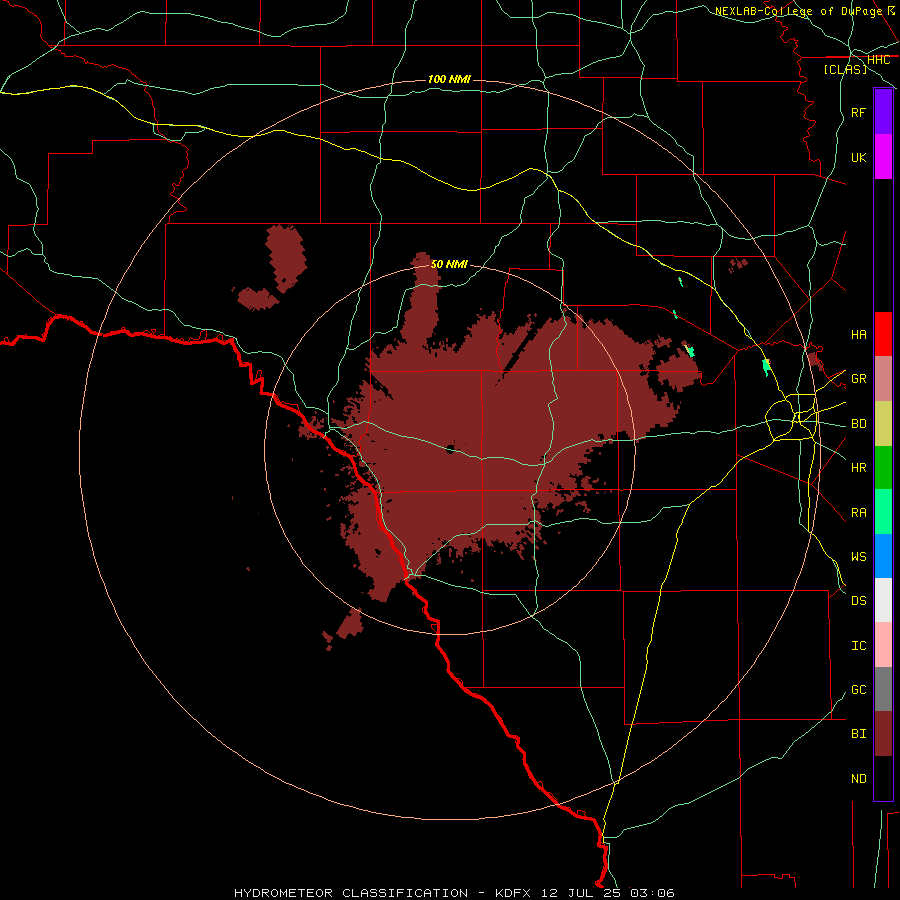This screenshot has height=900, width=900.
Task: Click the GR legend label
Action: click(x=858, y=379)
